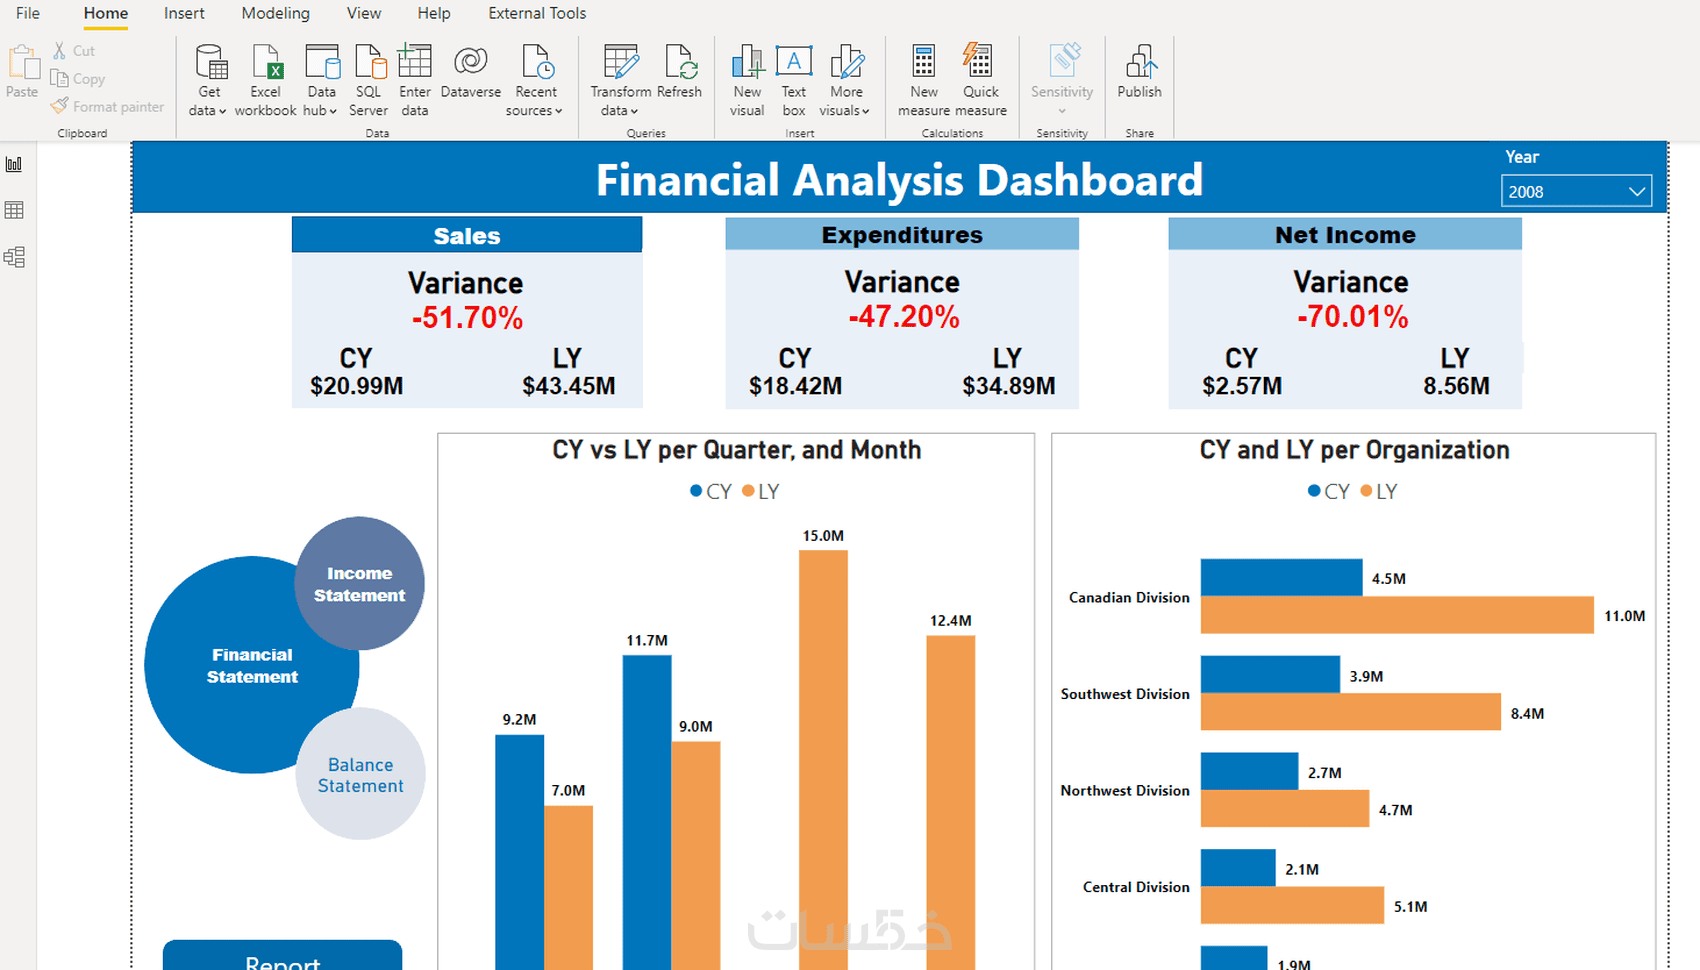Open the Enter data table icon
The width and height of the screenshot is (1700, 970).
pos(414,81)
